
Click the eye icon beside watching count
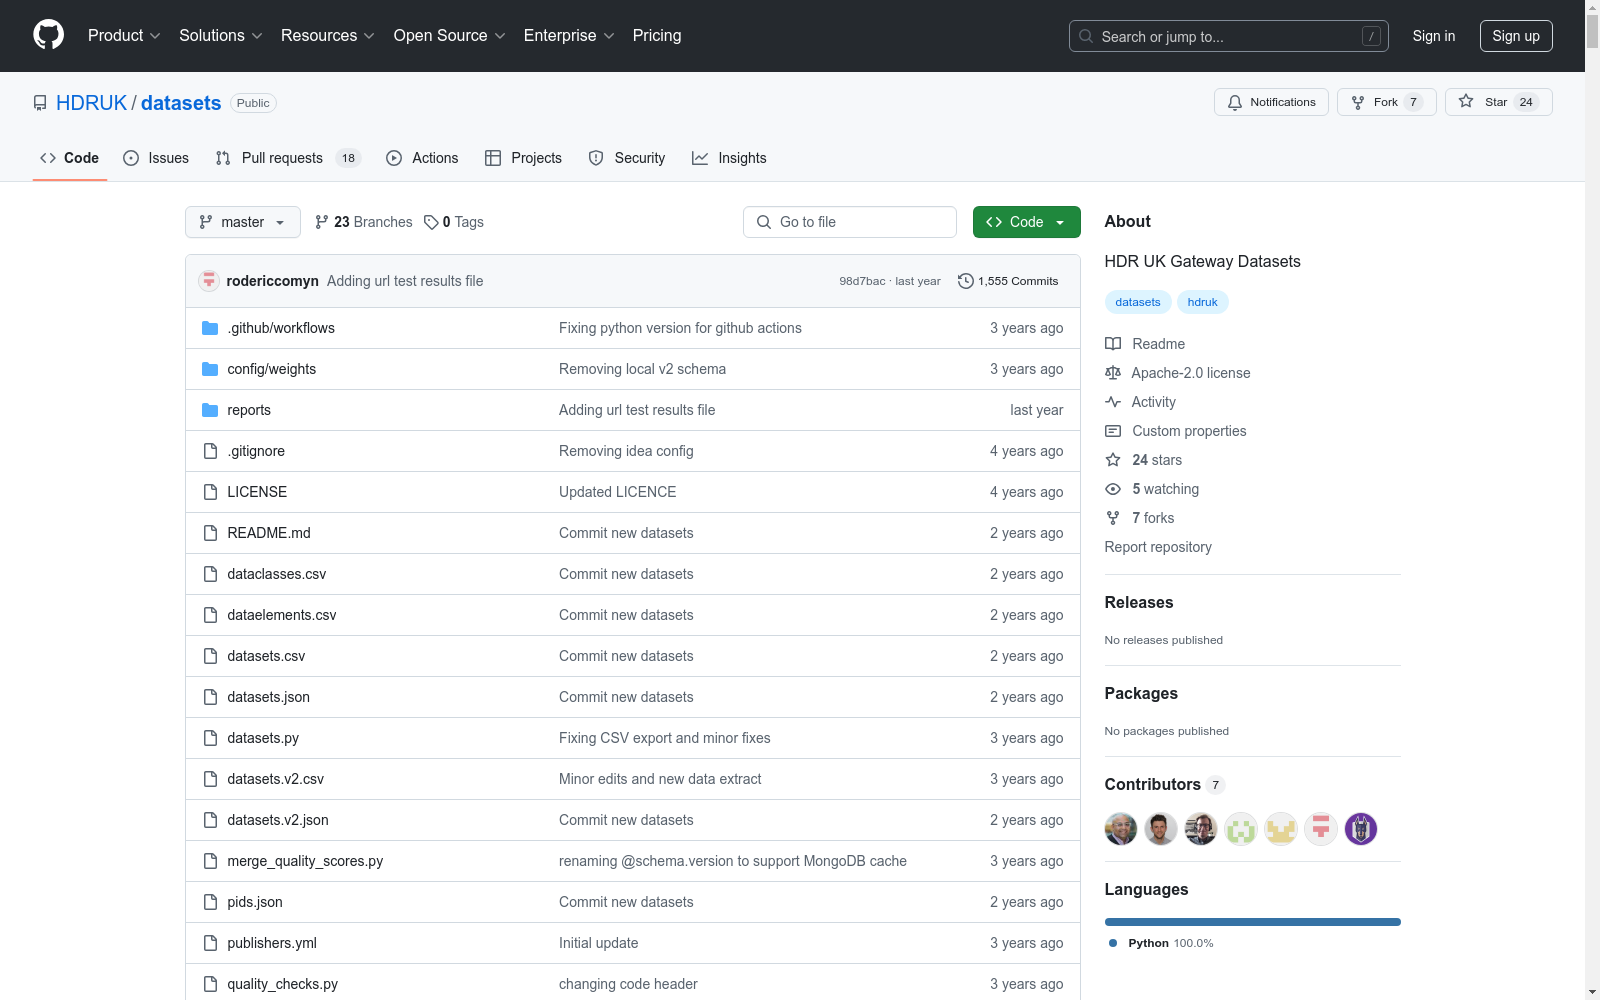click(x=1113, y=489)
